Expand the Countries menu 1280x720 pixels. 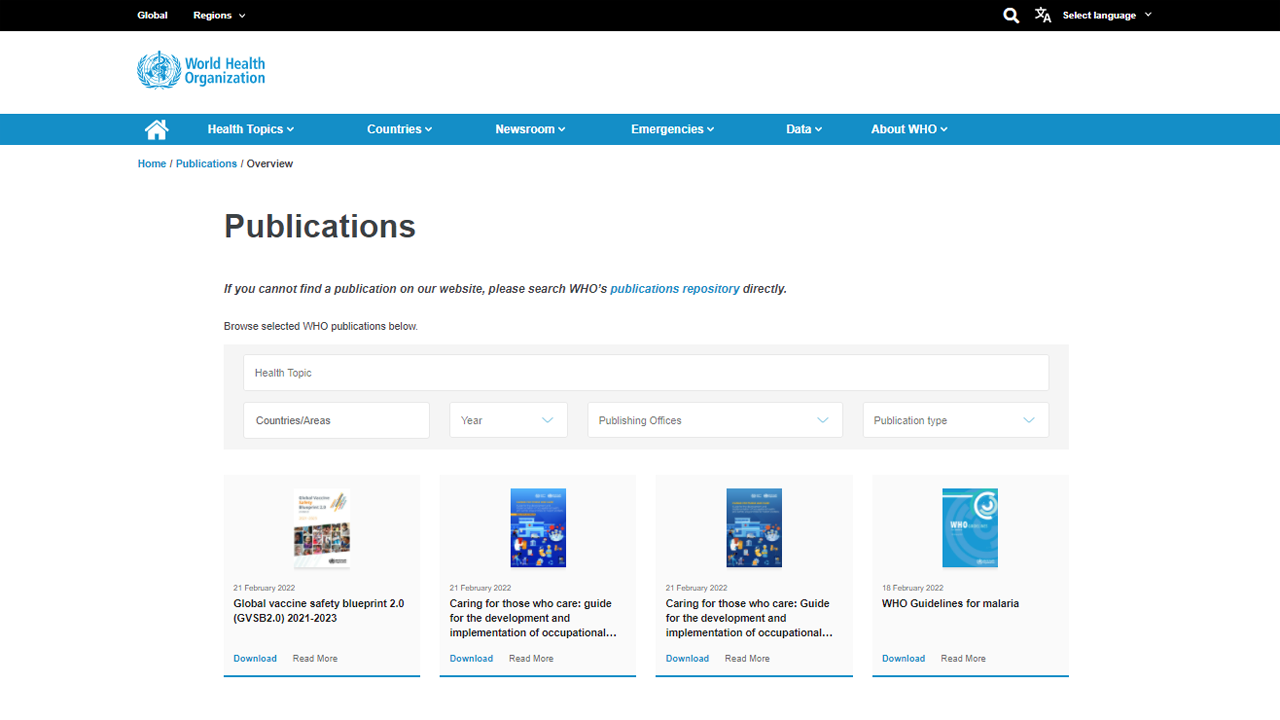click(x=399, y=129)
